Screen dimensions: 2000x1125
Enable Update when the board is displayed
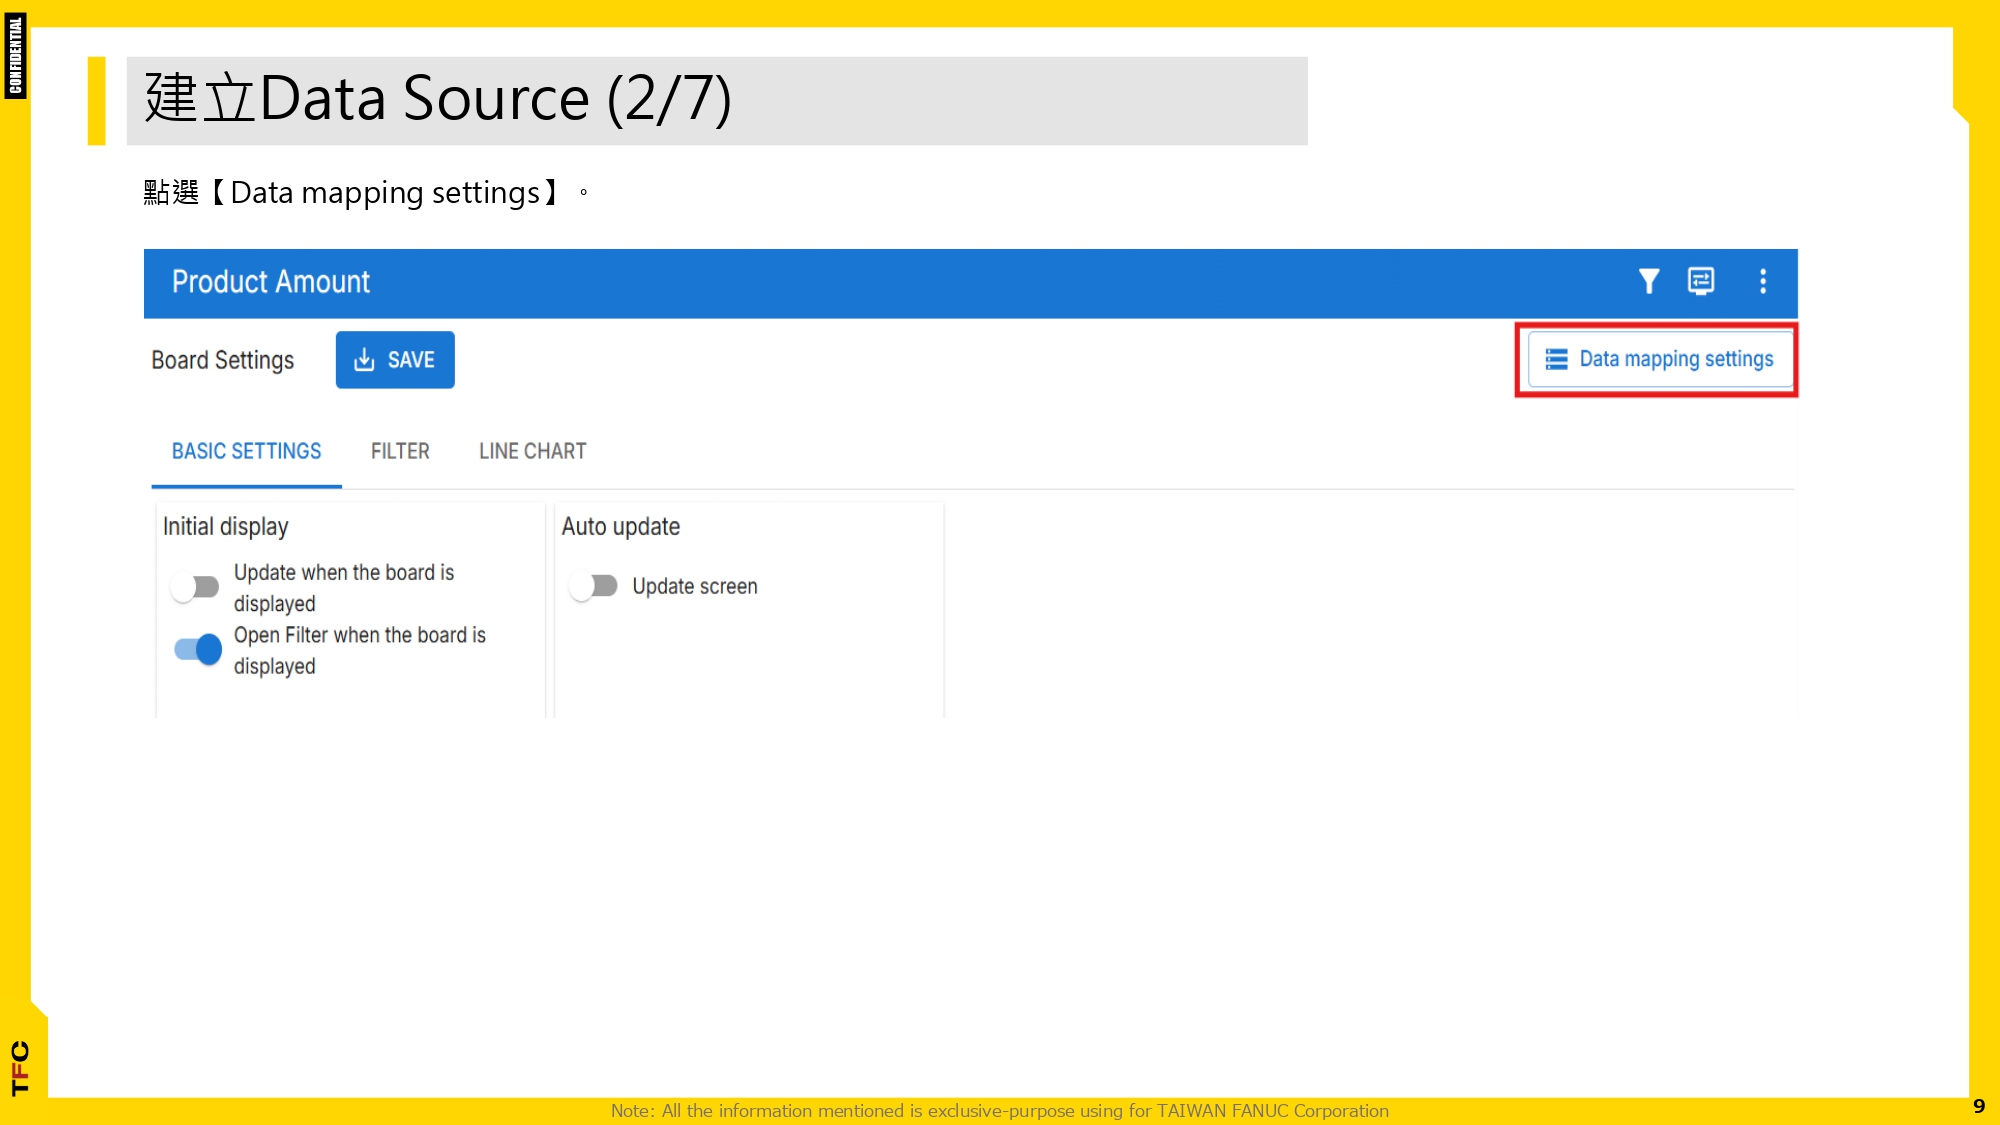pyautogui.click(x=195, y=587)
